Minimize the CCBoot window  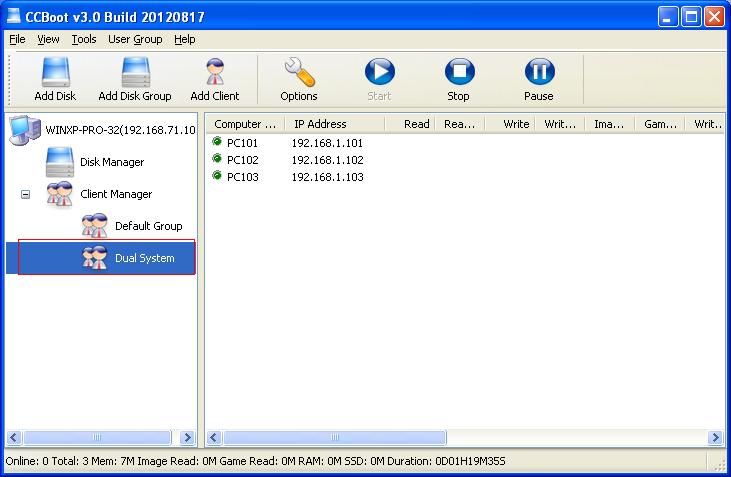point(668,17)
